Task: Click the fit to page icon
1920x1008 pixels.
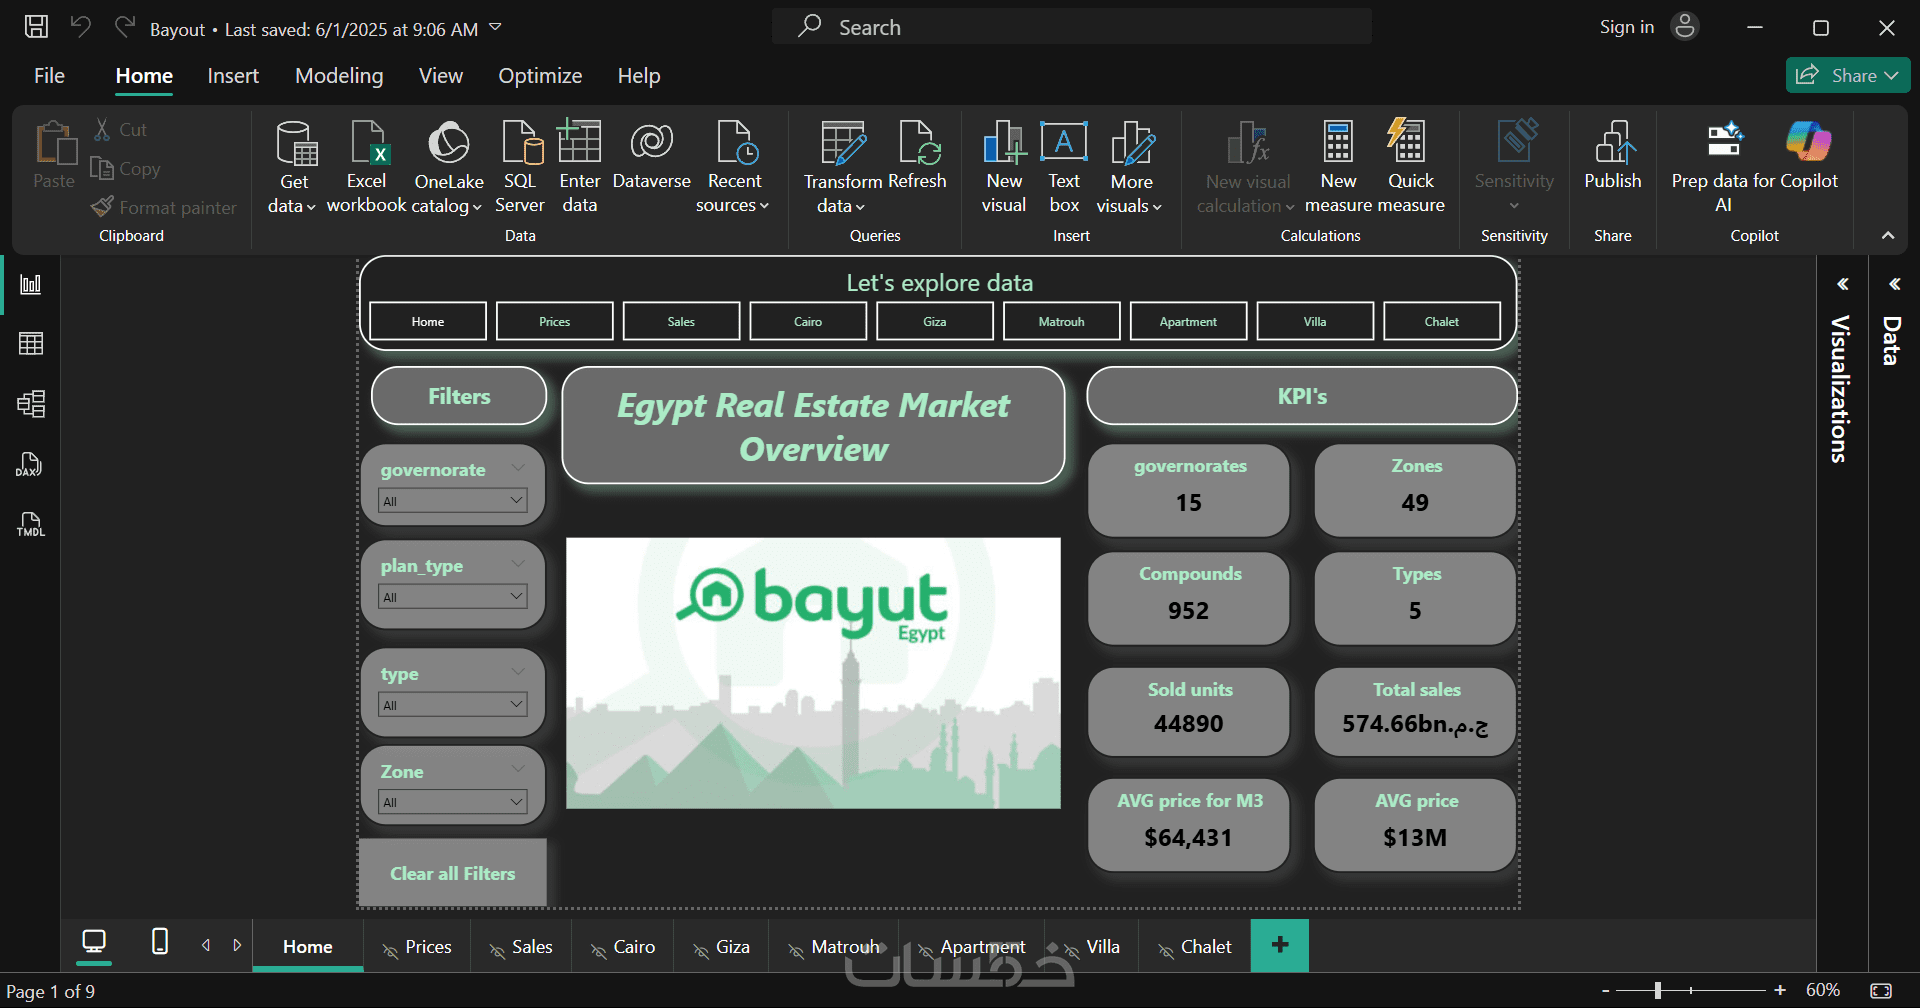Action: click(1881, 991)
